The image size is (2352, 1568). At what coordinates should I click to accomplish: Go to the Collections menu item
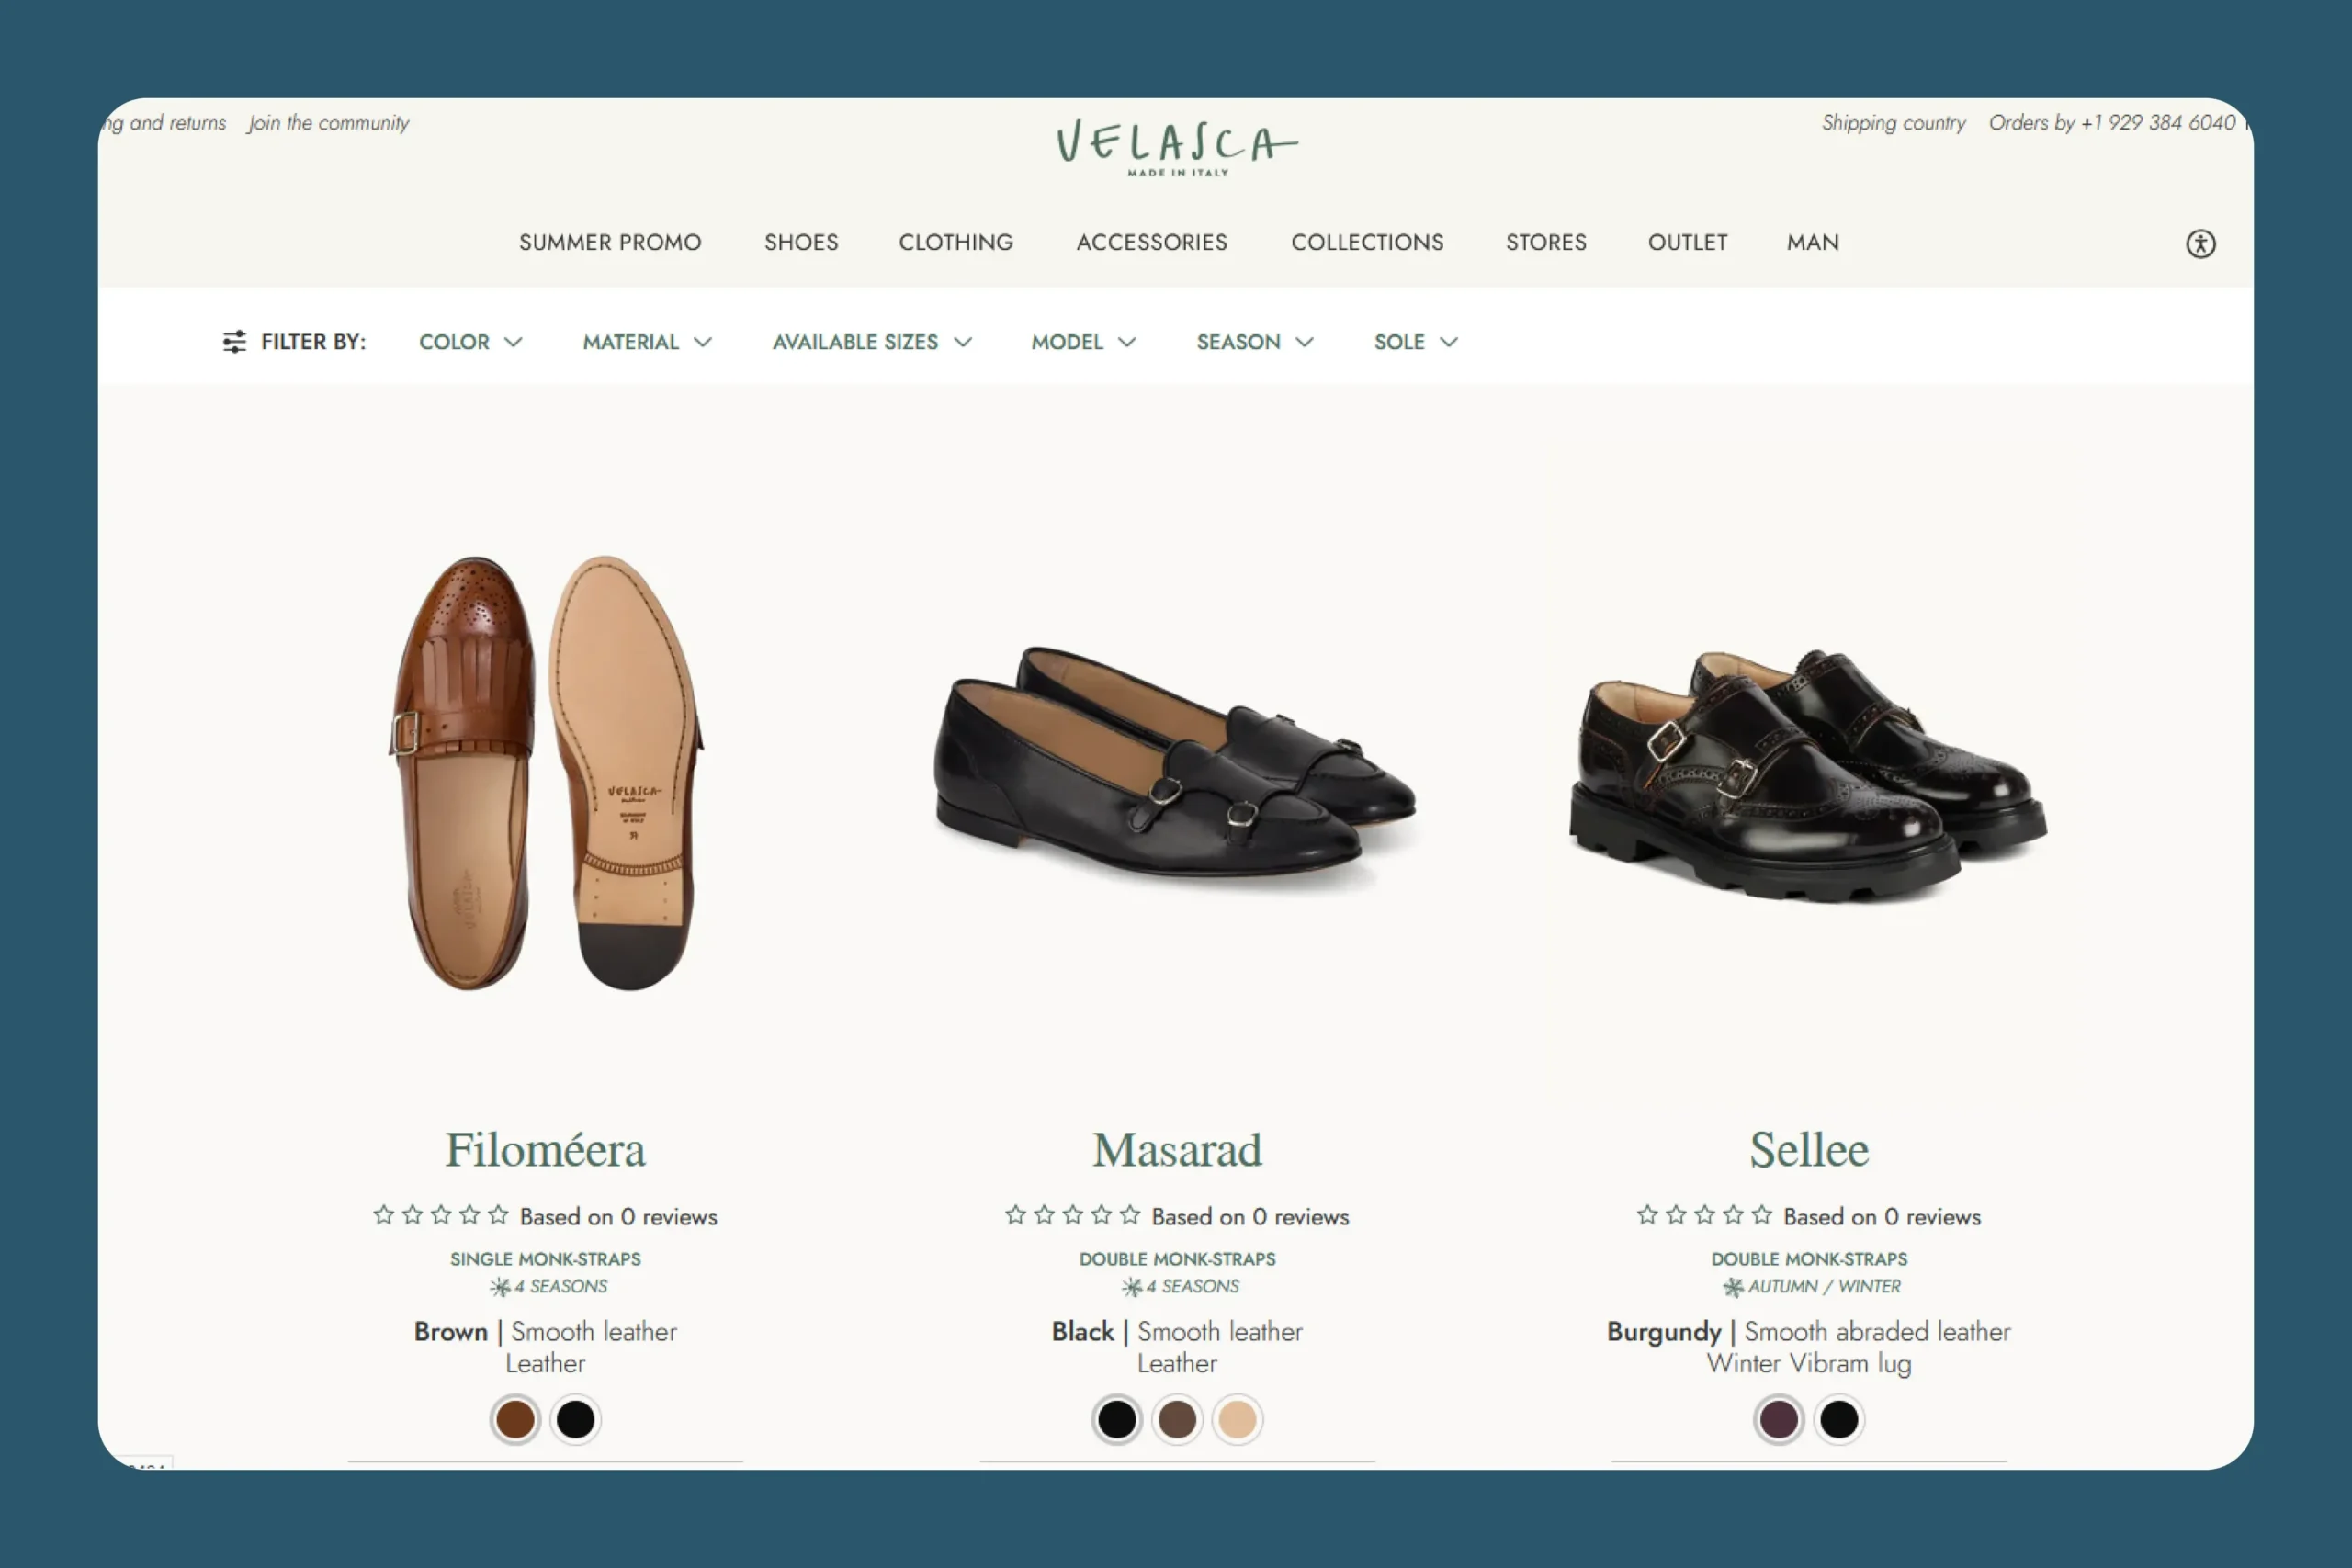pyautogui.click(x=1367, y=242)
